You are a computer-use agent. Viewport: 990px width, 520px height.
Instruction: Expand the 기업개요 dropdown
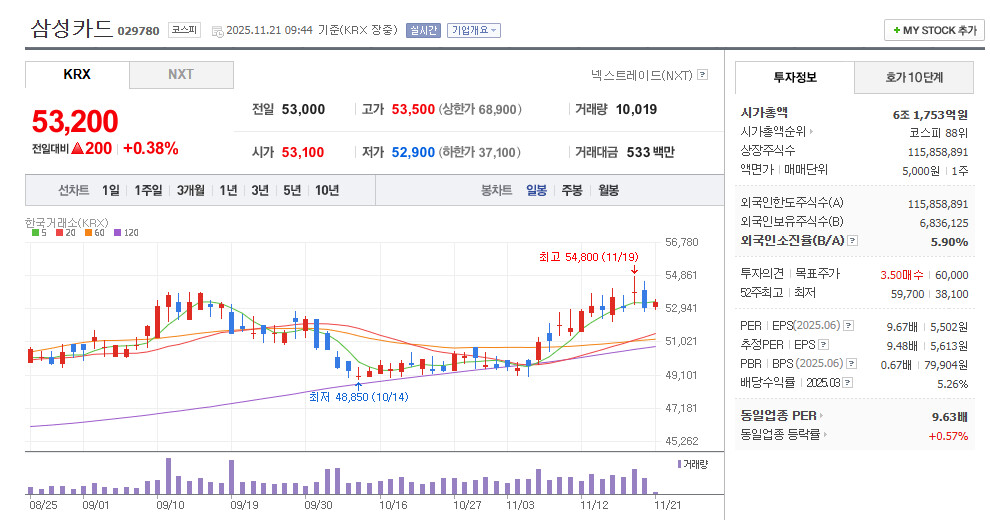tap(474, 30)
